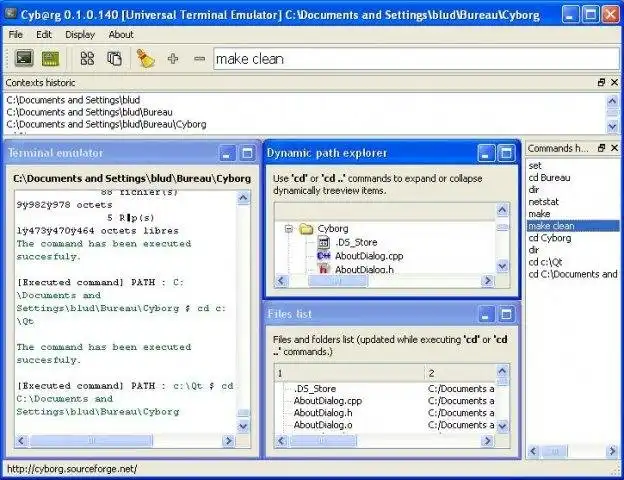Maximize the Dynamic path explorer subwindow
The image size is (624, 480).
pyautogui.click(x=506, y=153)
